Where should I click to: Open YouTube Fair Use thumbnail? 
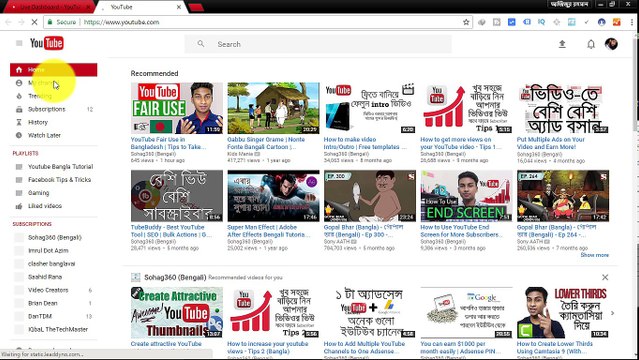coord(177,108)
